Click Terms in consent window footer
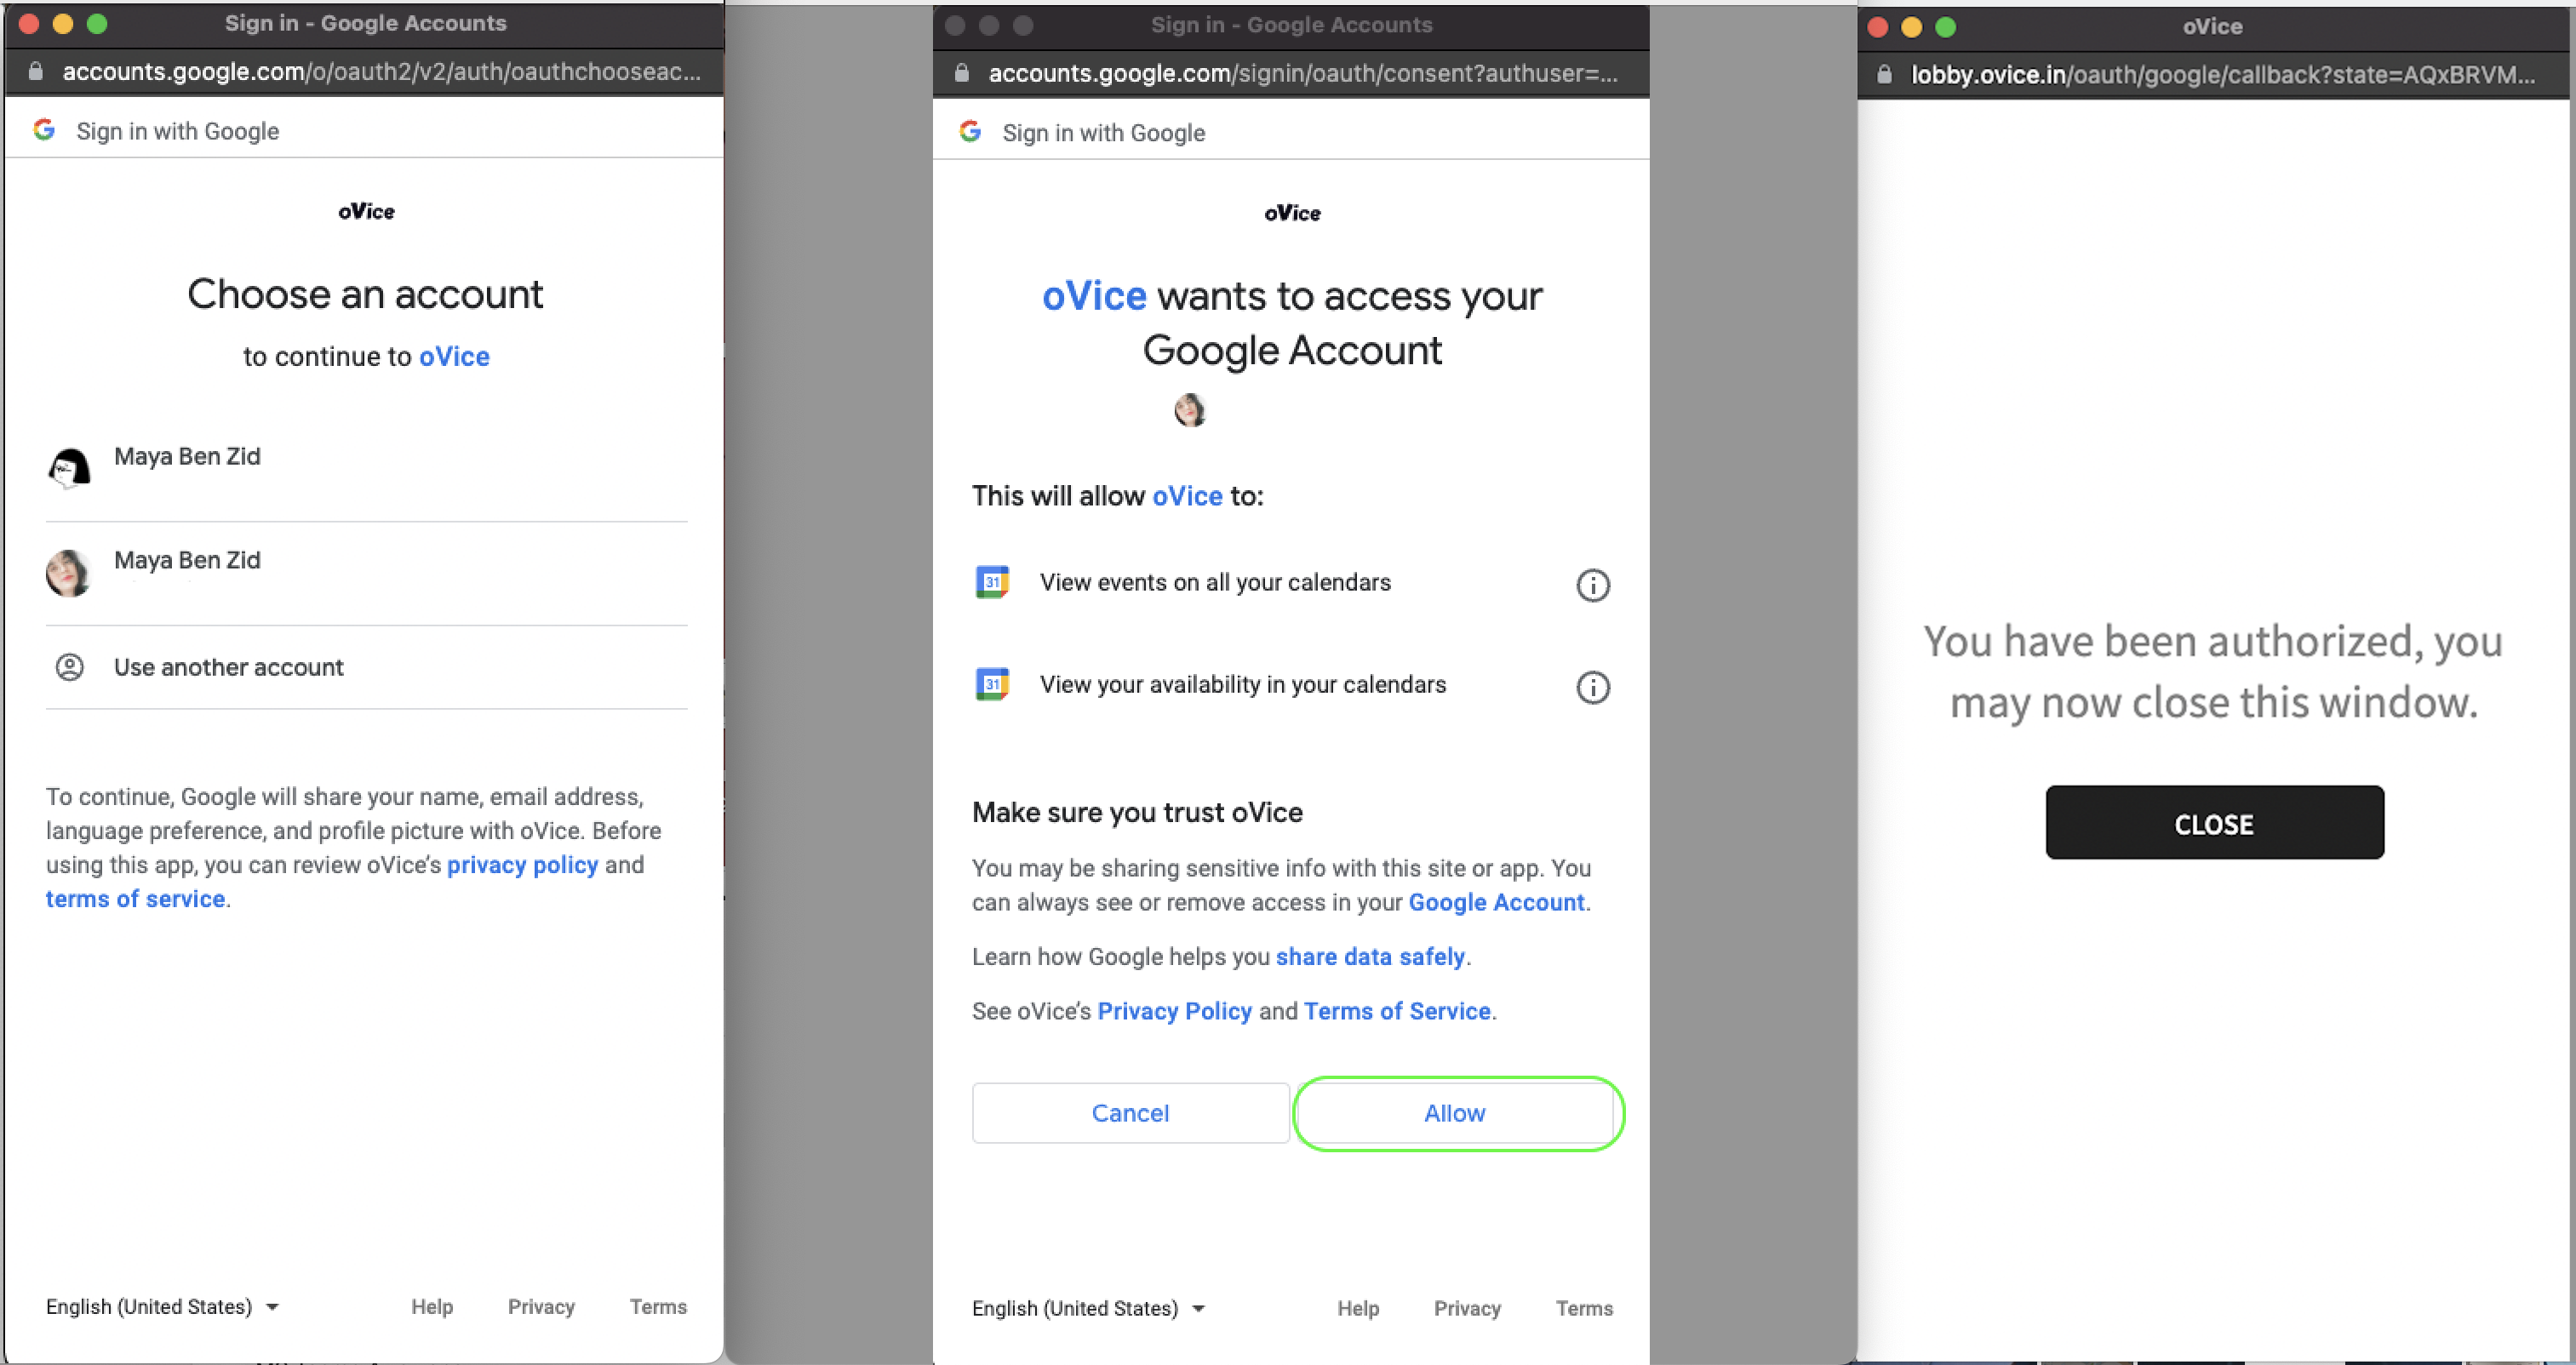This screenshot has width=2576, height=1365. [x=1584, y=1308]
